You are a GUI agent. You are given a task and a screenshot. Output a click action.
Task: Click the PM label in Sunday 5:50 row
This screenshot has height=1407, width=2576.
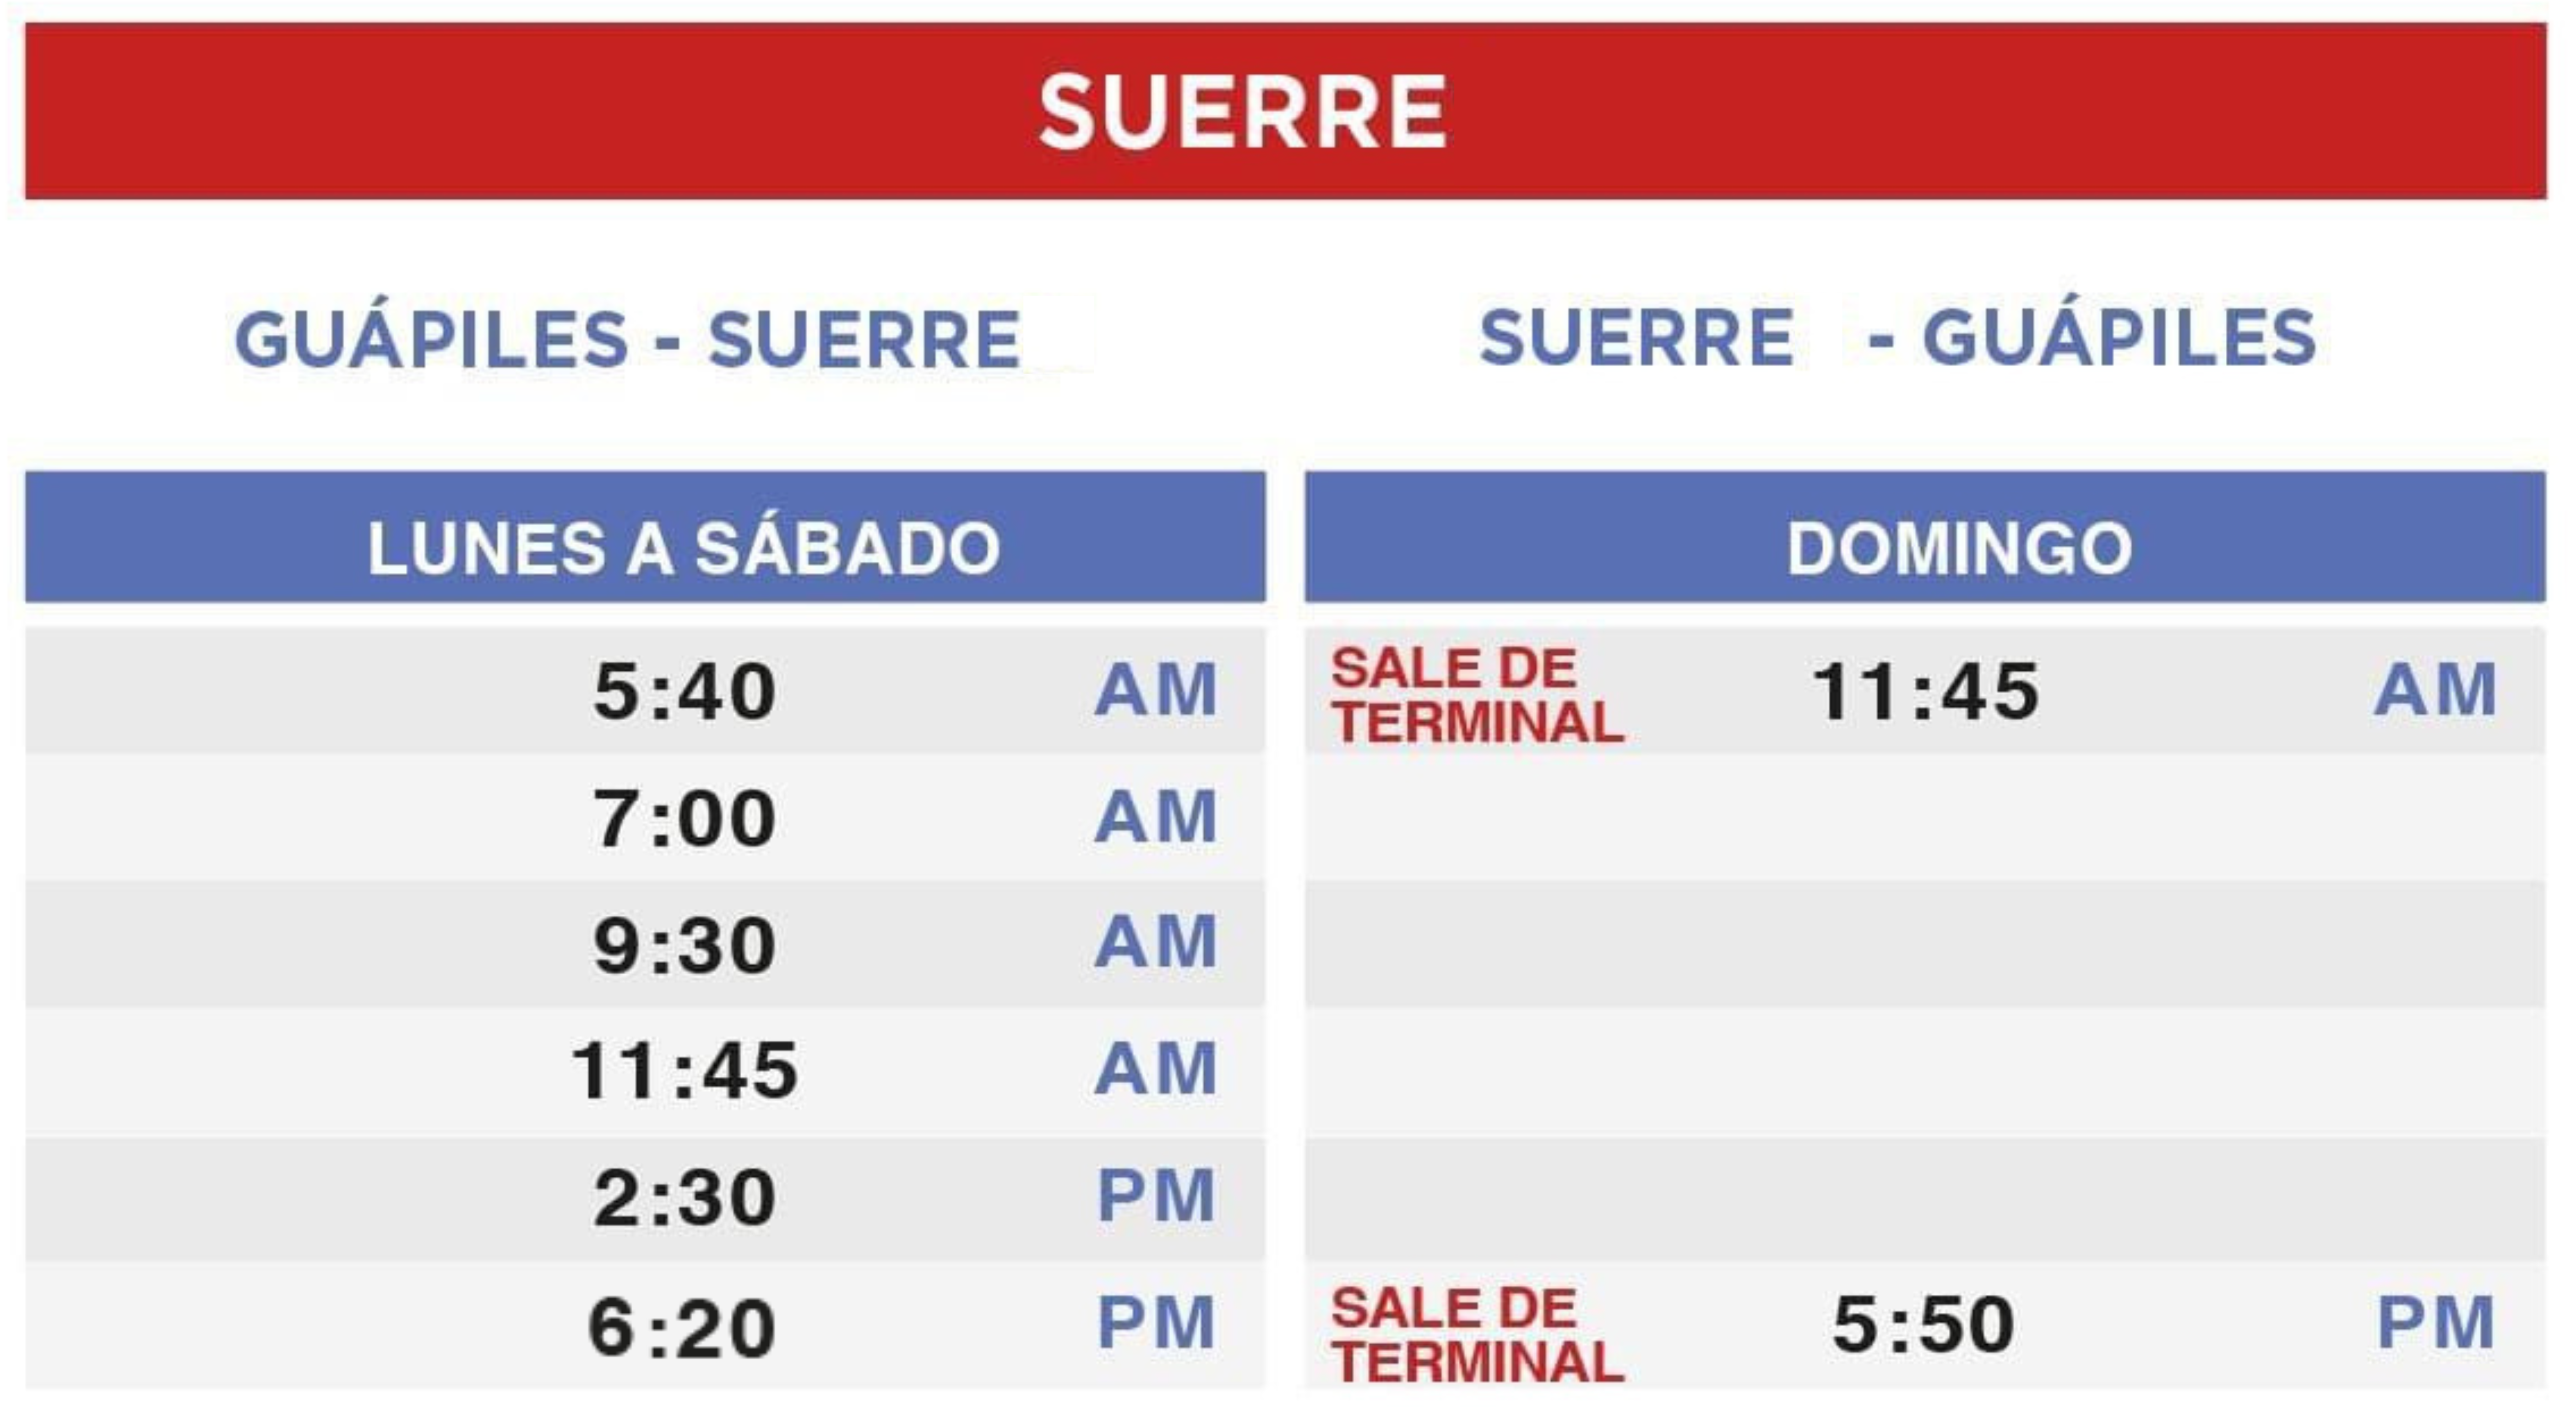coord(2436,1322)
